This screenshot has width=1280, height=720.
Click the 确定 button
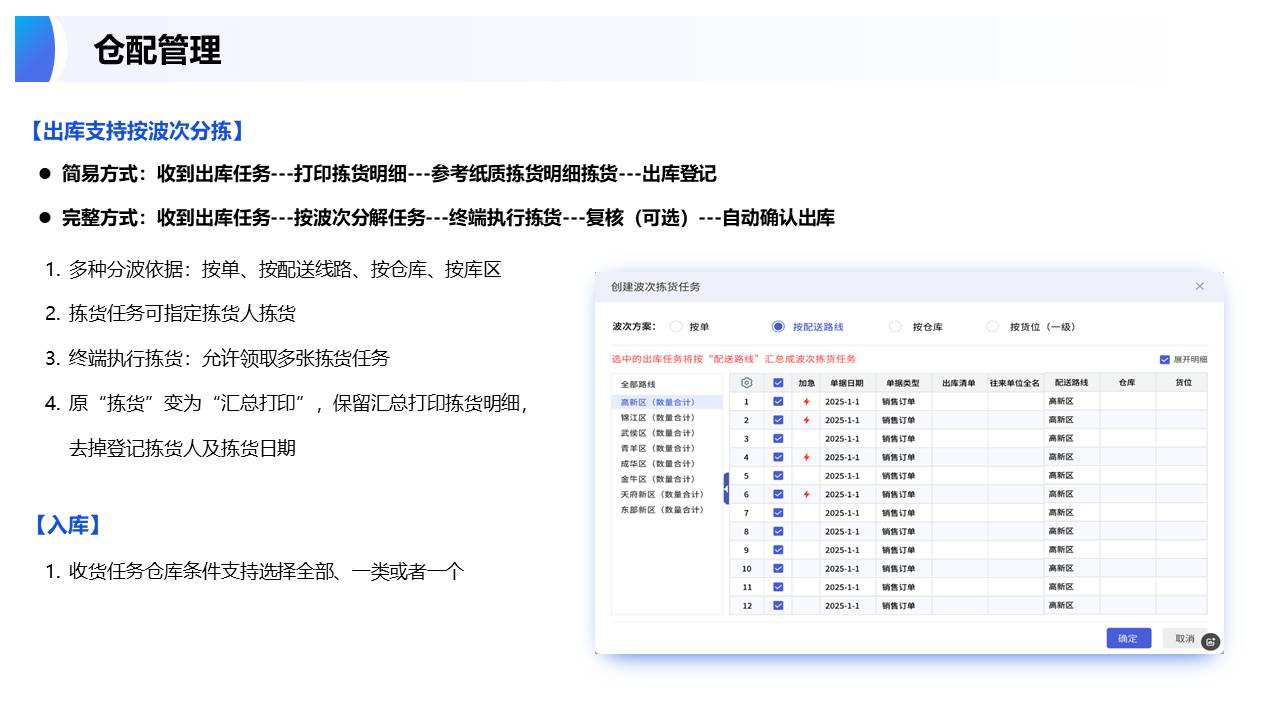1128,638
